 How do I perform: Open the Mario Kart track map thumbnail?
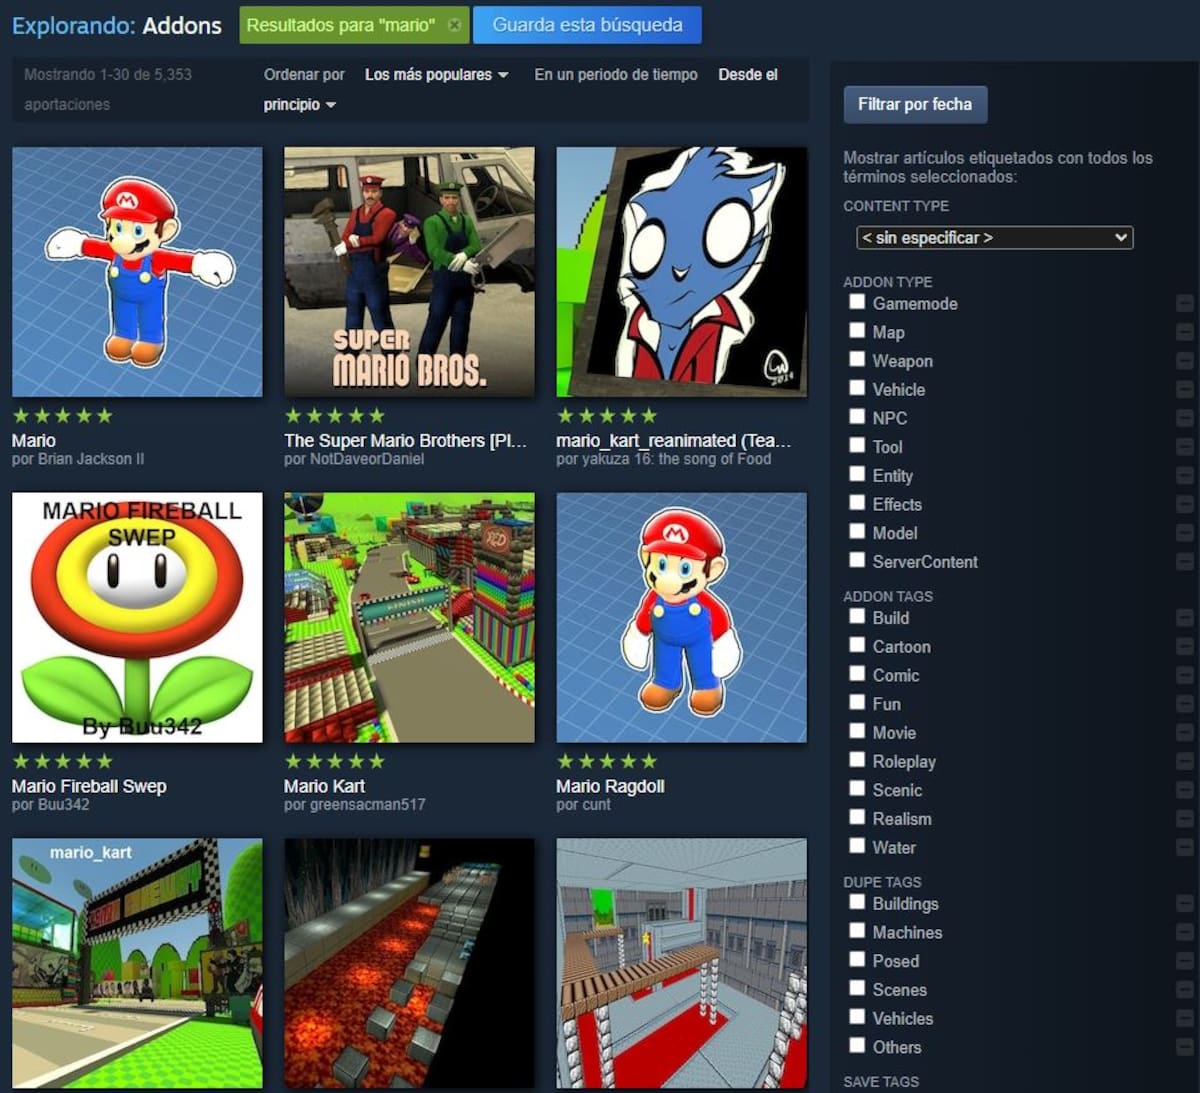pyautogui.click(x=409, y=617)
